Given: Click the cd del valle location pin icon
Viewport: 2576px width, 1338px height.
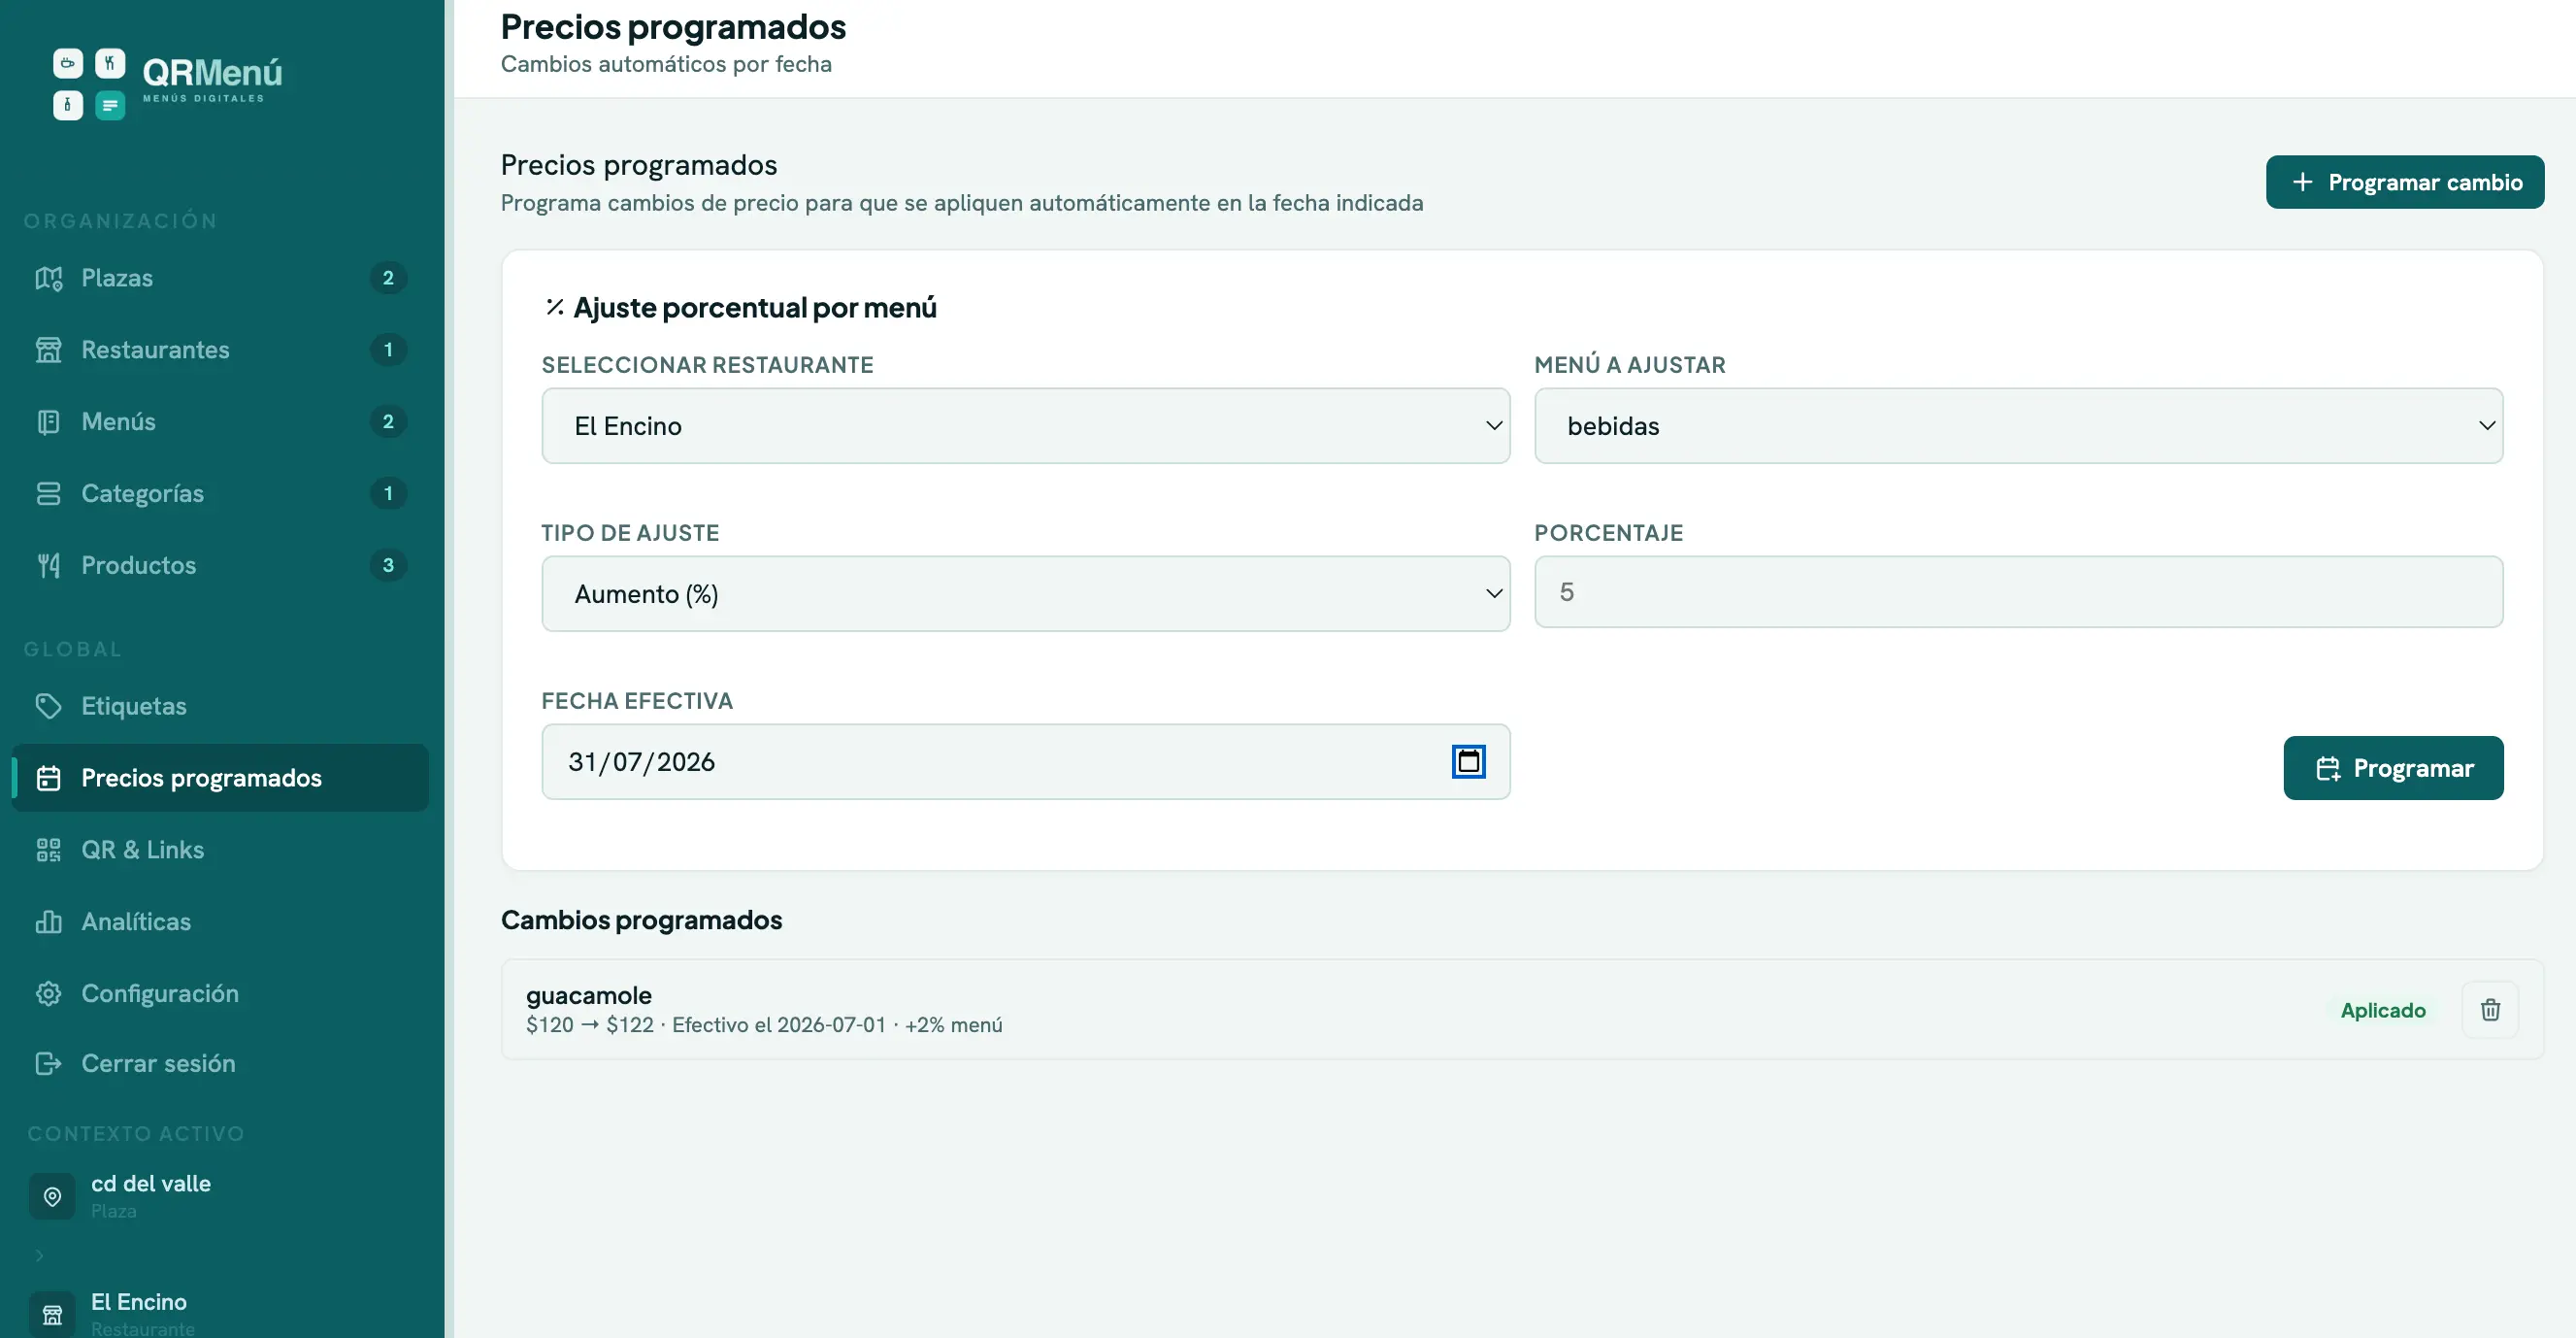Looking at the screenshot, I should pyautogui.click(x=52, y=1197).
